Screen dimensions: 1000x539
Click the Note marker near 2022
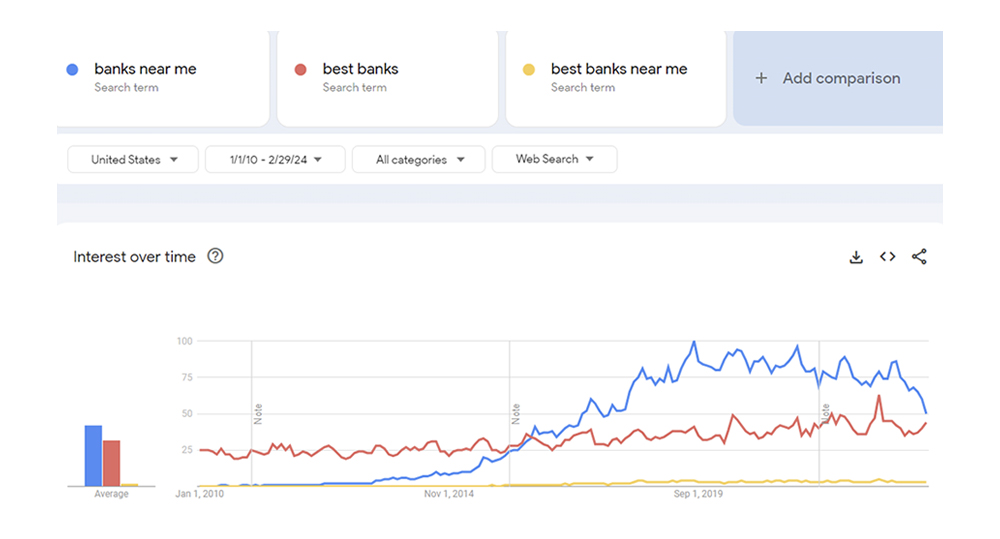(826, 413)
